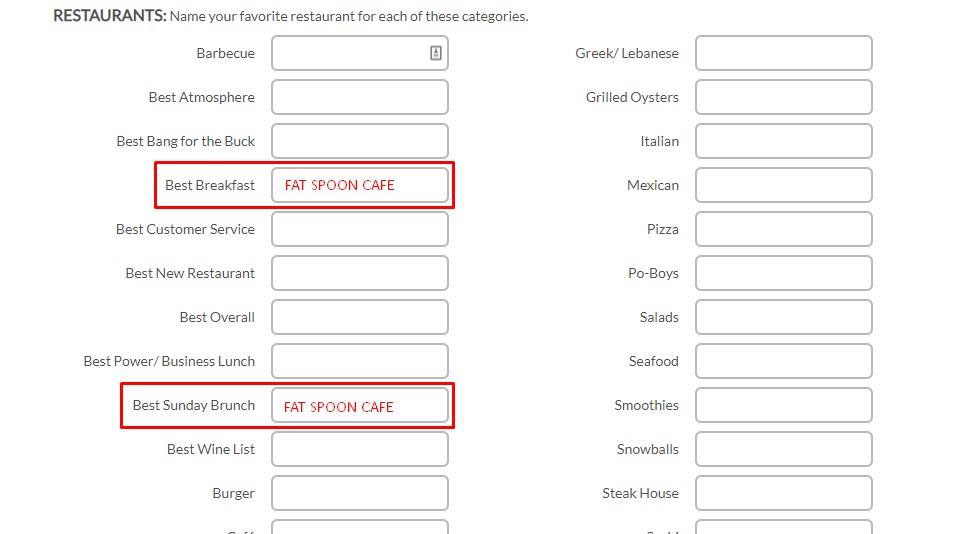Focus the Seafood input box
Image resolution: width=969 pixels, height=534 pixels.
[x=784, y=361]
